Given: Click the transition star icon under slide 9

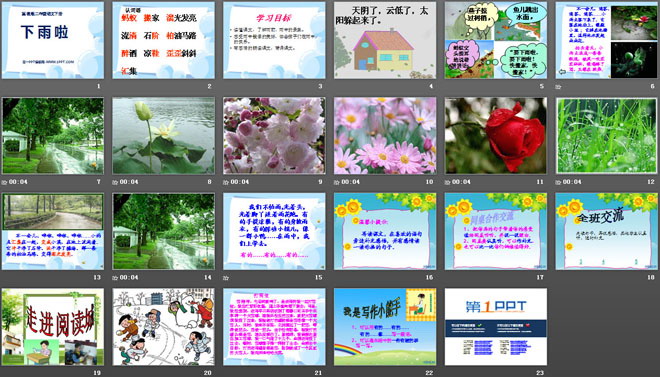Looking at the screenshot, I should coord(226,182).
